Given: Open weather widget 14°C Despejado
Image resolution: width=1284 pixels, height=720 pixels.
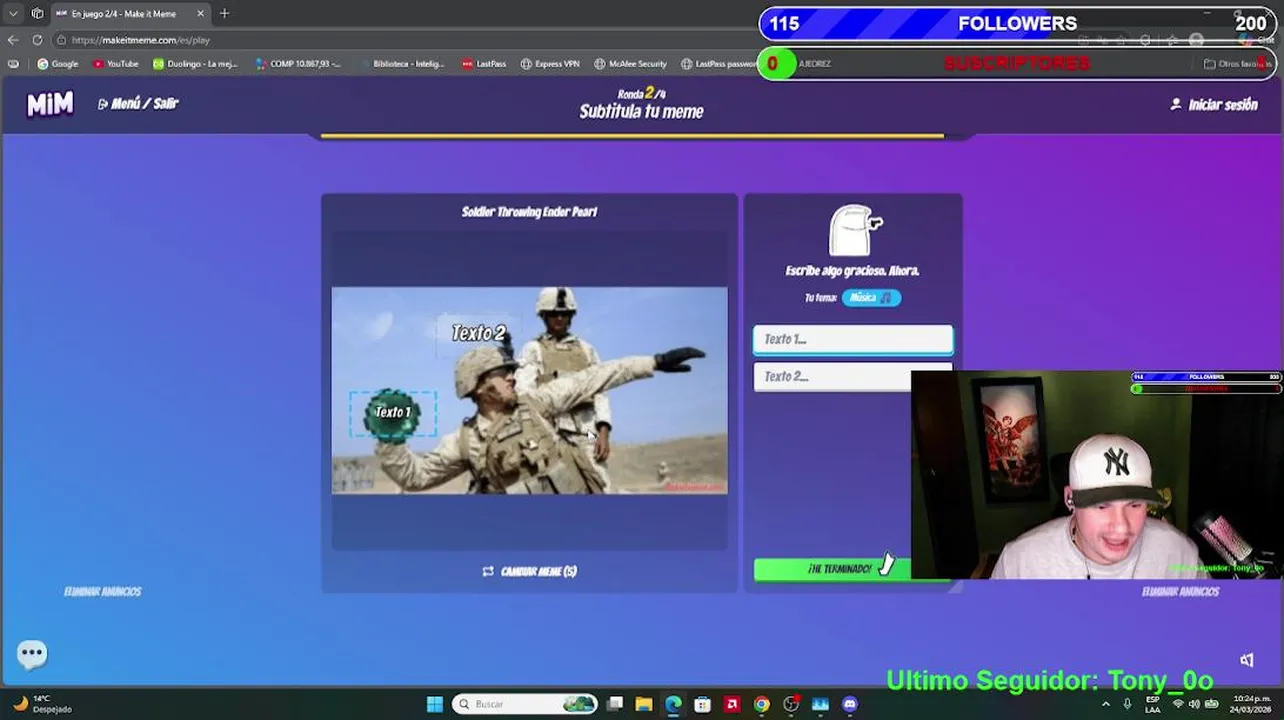Looking at the screenshot, I should click(x=42, y=704).
